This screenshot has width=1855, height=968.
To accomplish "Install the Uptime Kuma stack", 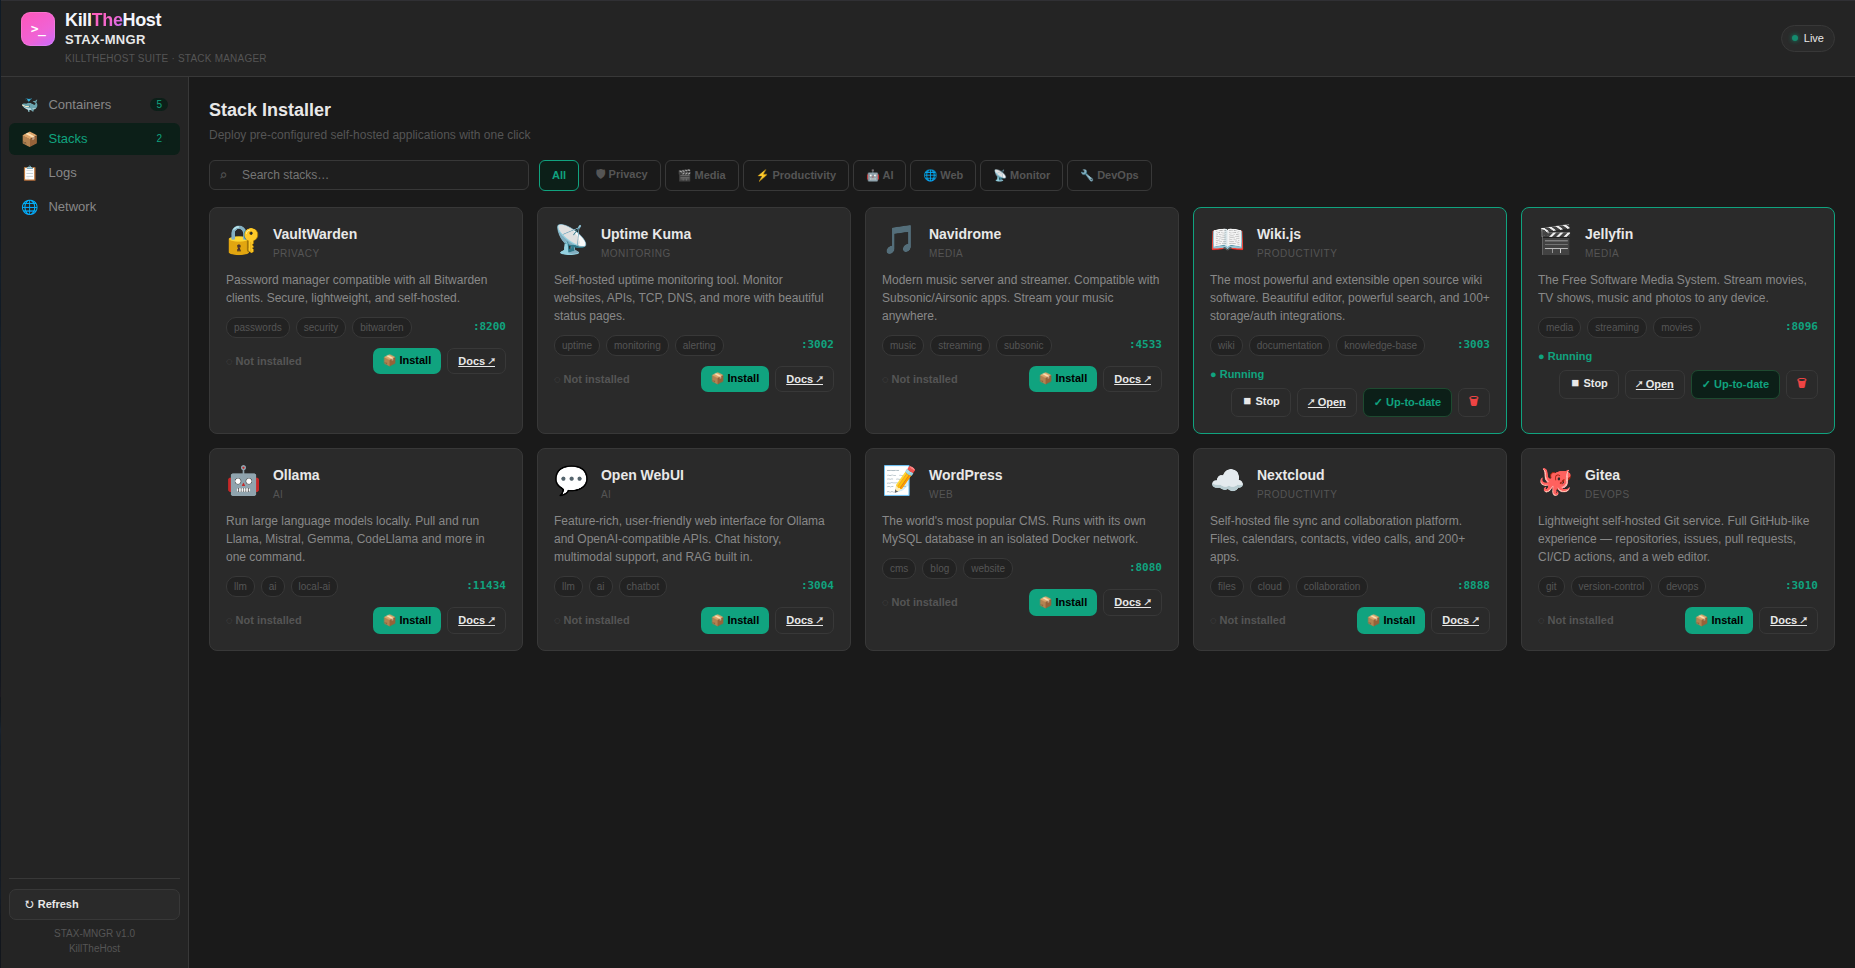I will click(735, 379).
